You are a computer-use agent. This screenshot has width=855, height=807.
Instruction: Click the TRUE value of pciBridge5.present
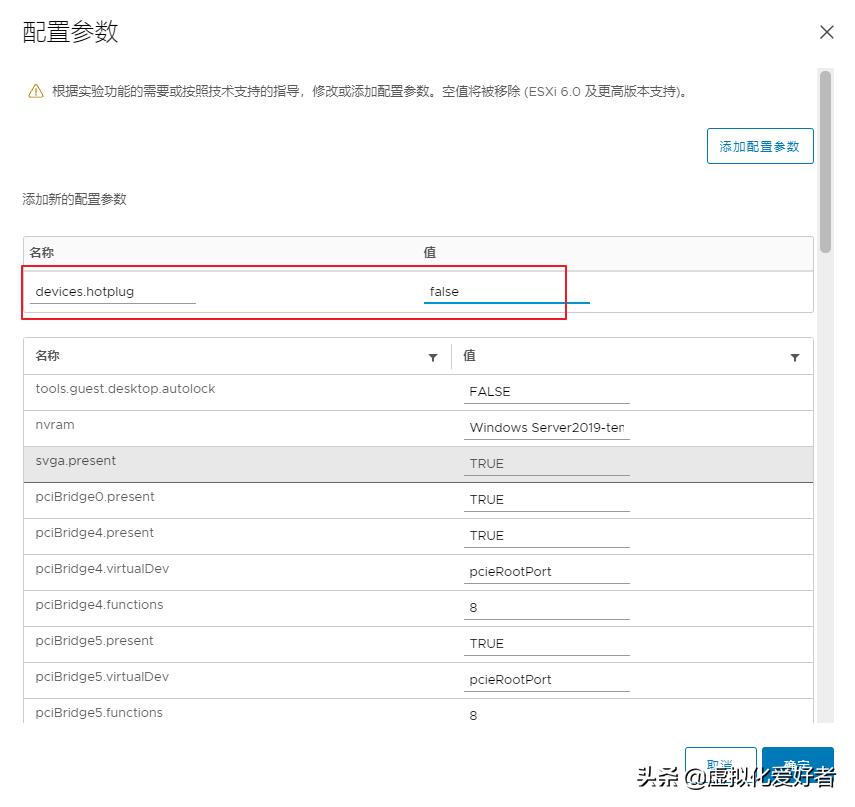pyautogui.click(x=545, y=643)
